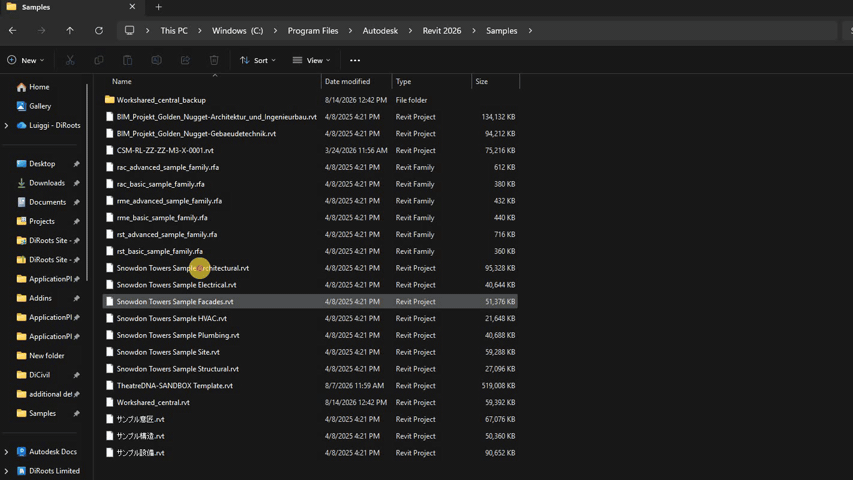
Task: Open the View dropdown menu
Action: pos(312,60)
